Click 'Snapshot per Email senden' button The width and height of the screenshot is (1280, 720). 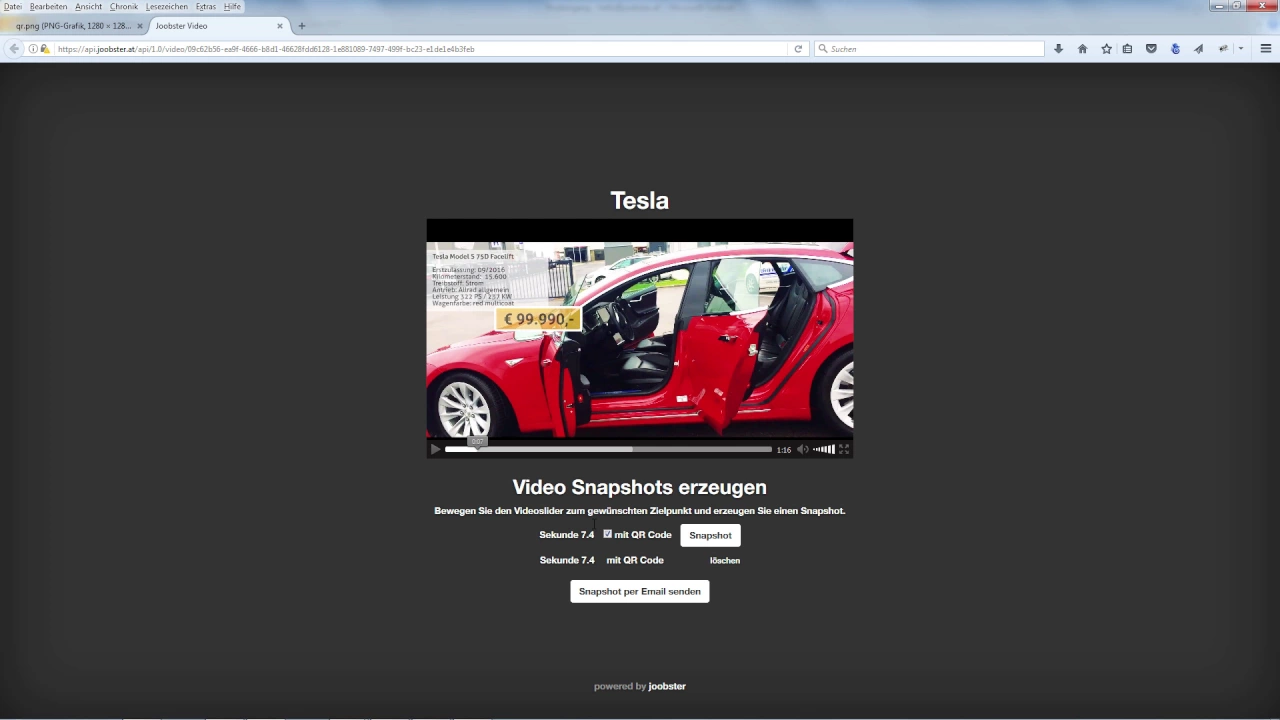coord(640,591)
